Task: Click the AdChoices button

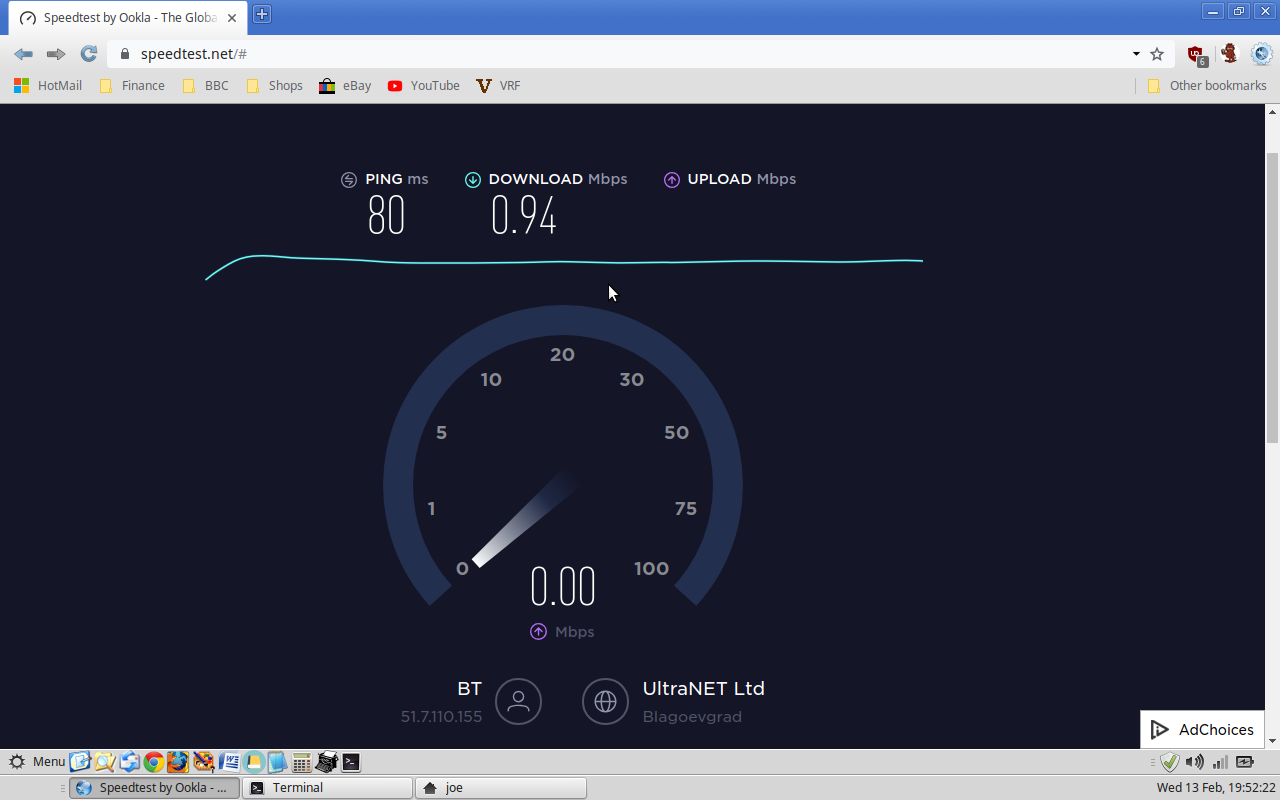Action: click(1202, 729)
